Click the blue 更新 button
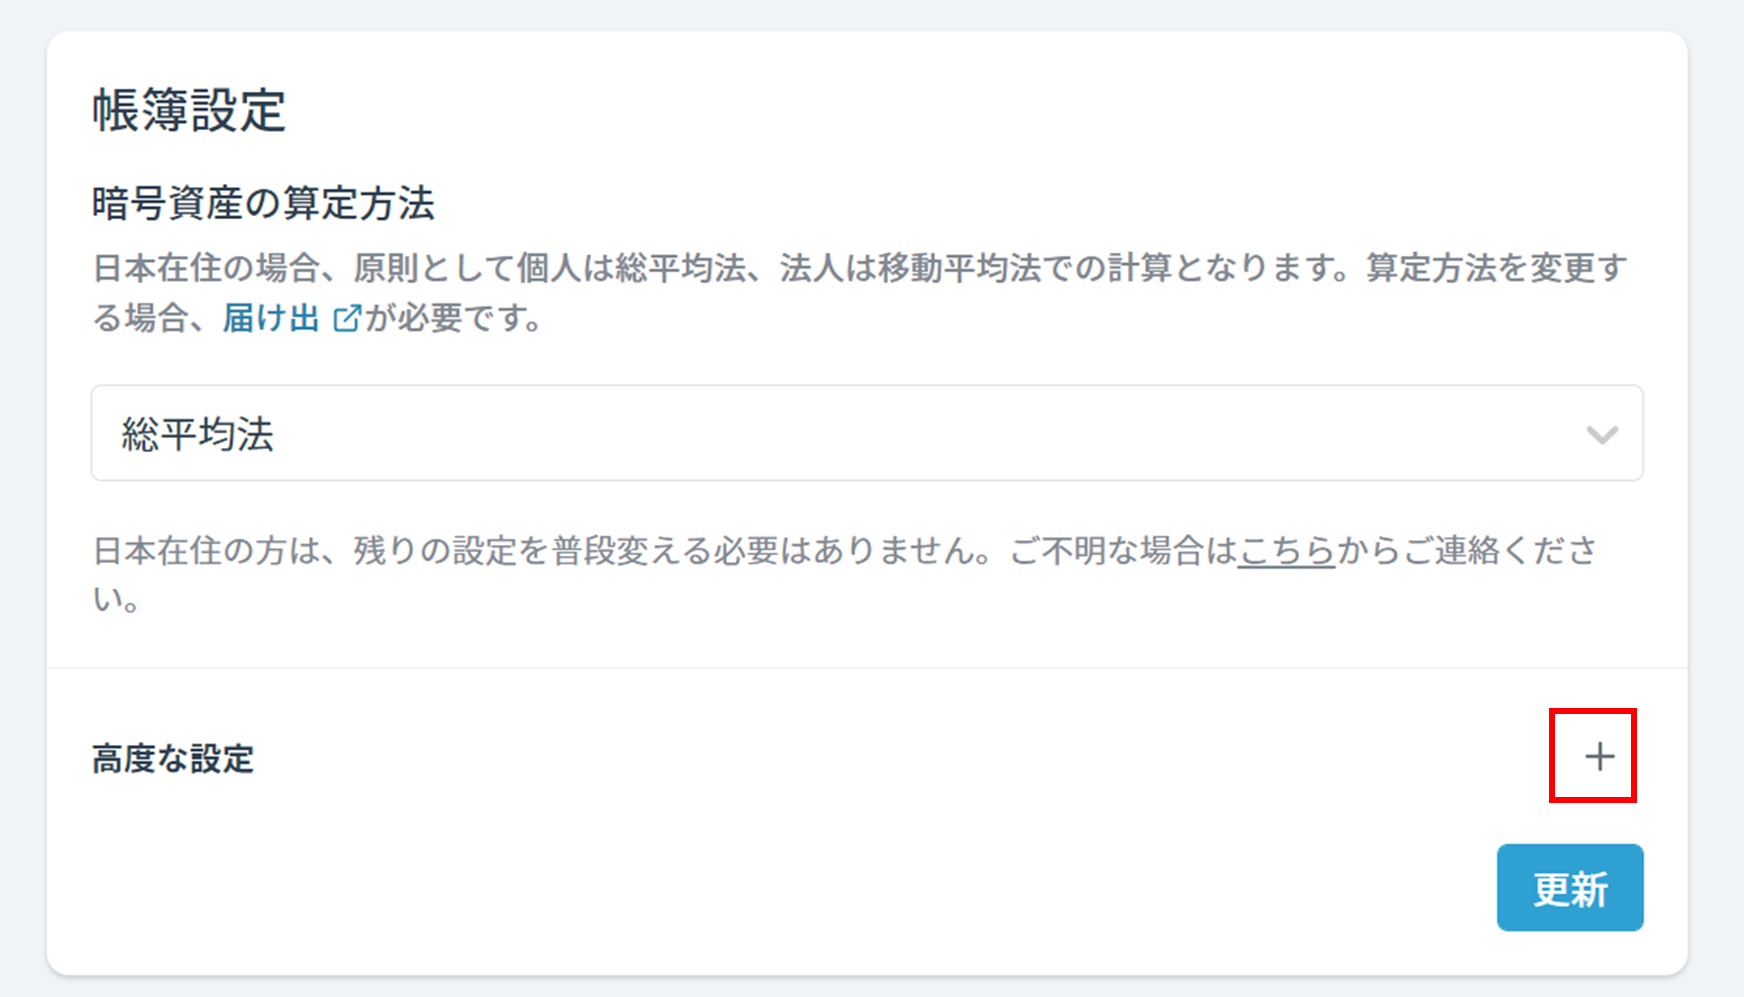 [x=1569, y=888]
